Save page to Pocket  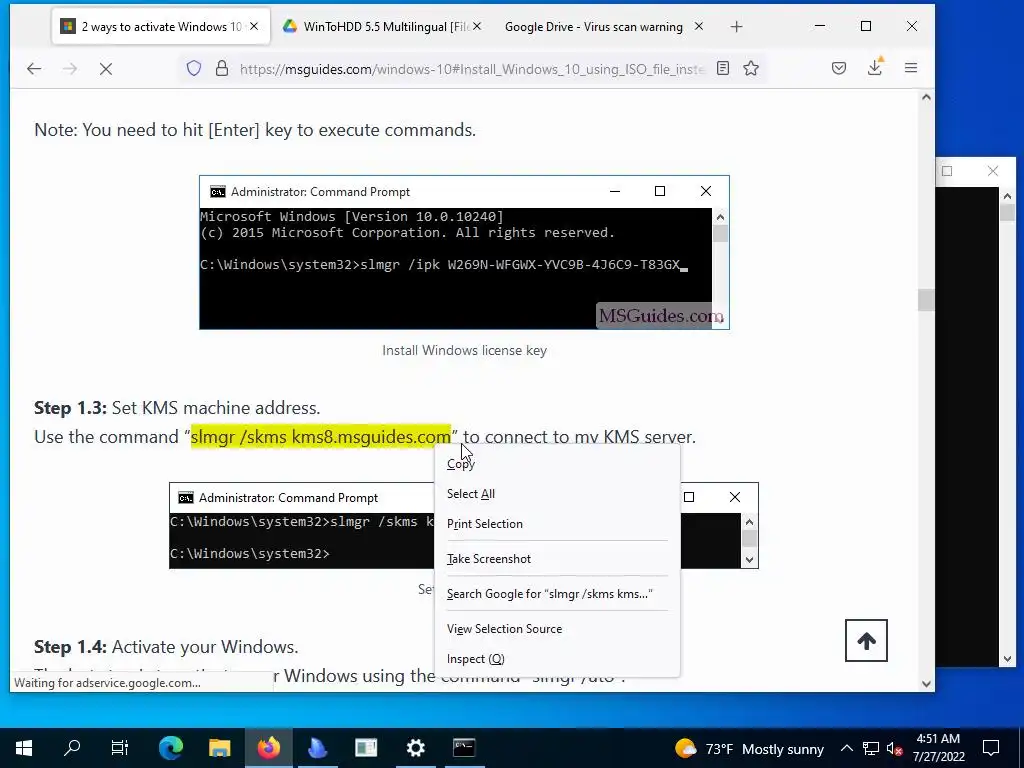coord(839,68)
